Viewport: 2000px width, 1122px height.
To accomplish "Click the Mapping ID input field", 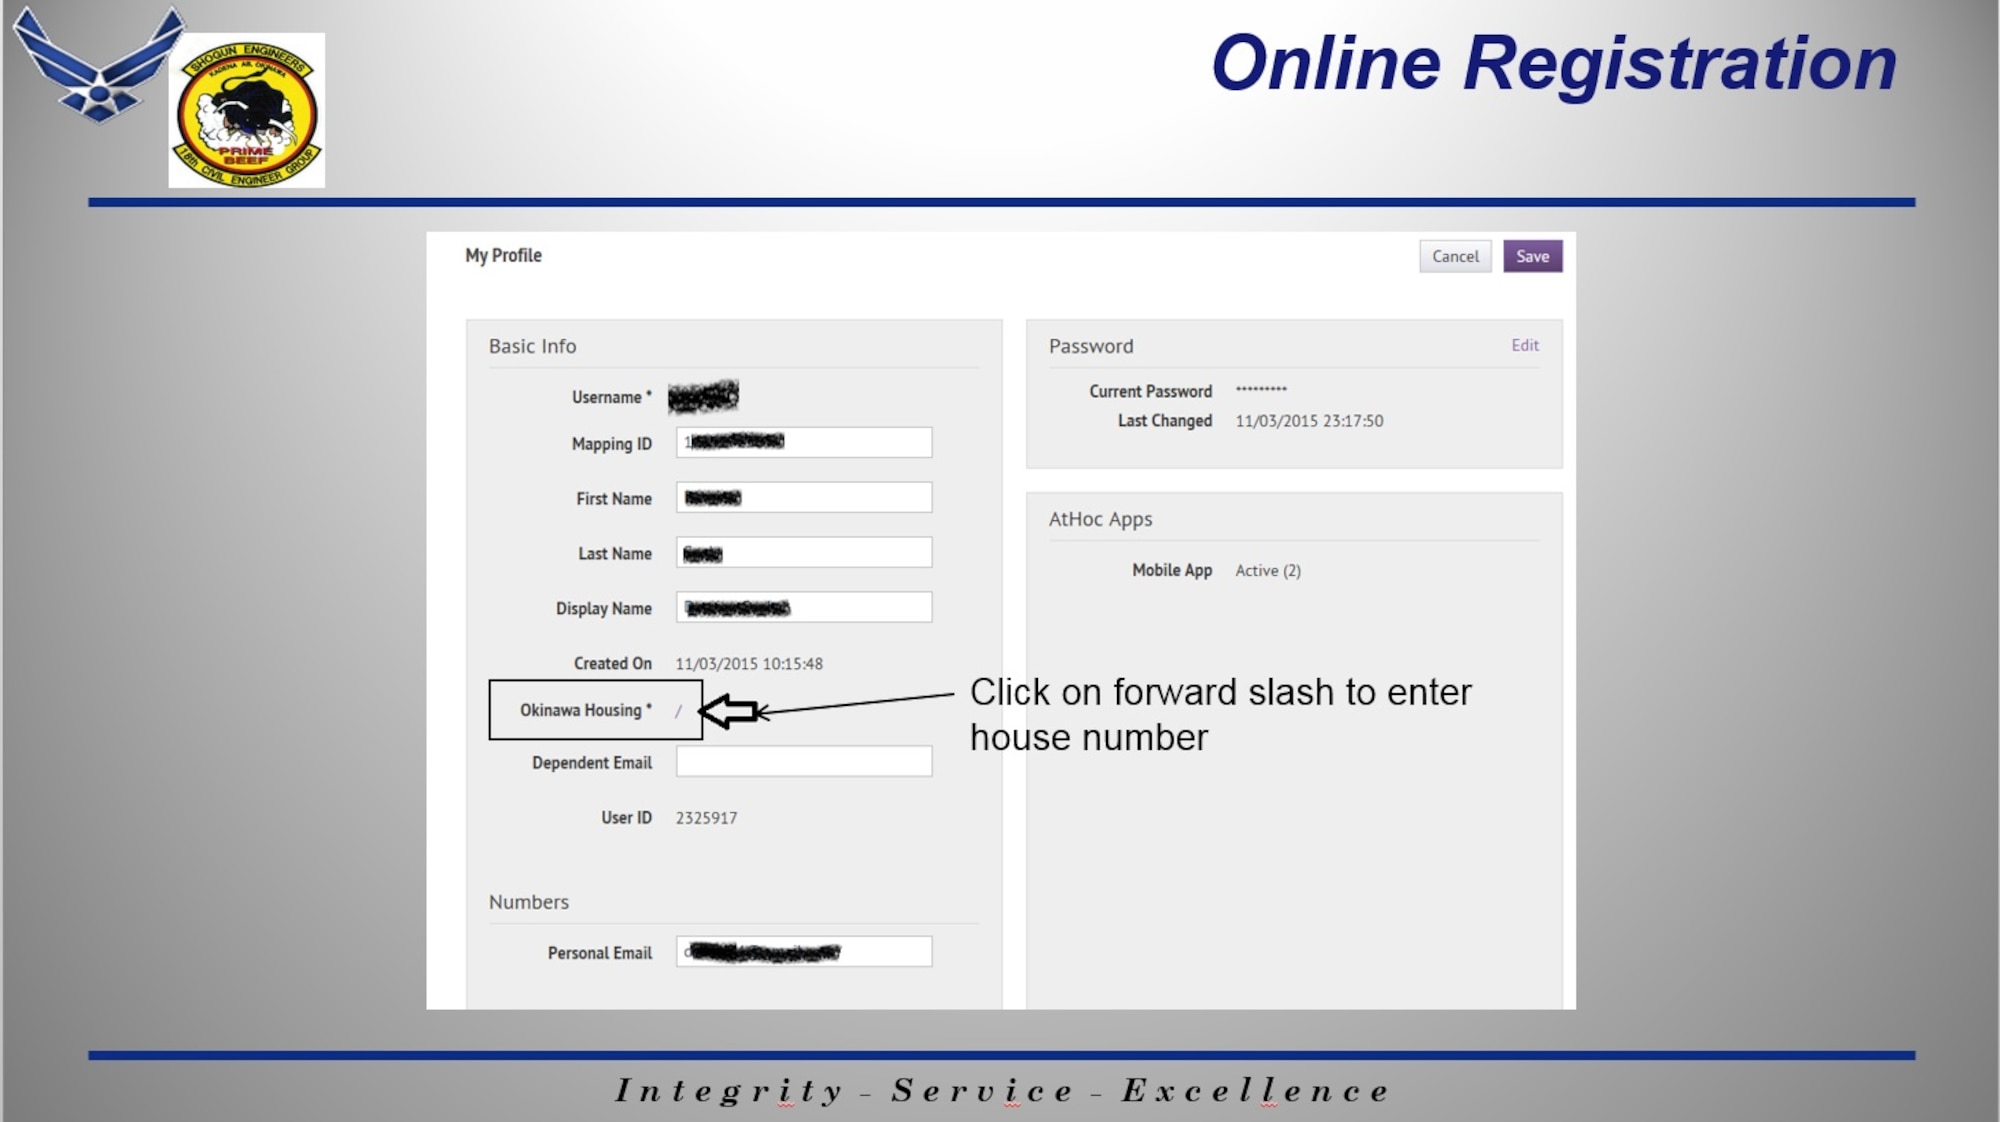I will click(804, 443).
